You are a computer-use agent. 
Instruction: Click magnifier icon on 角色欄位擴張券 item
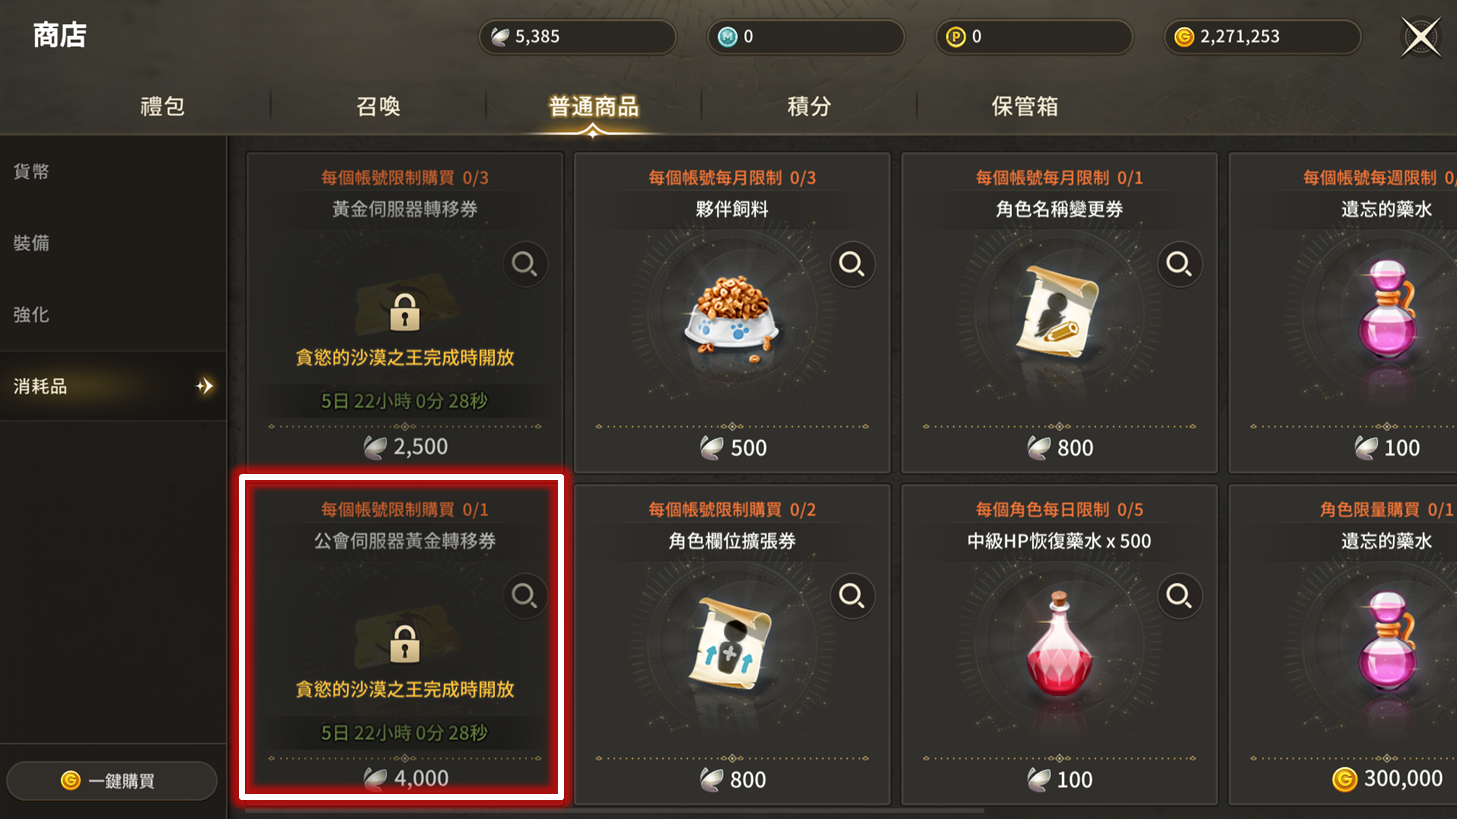[852, 596]
